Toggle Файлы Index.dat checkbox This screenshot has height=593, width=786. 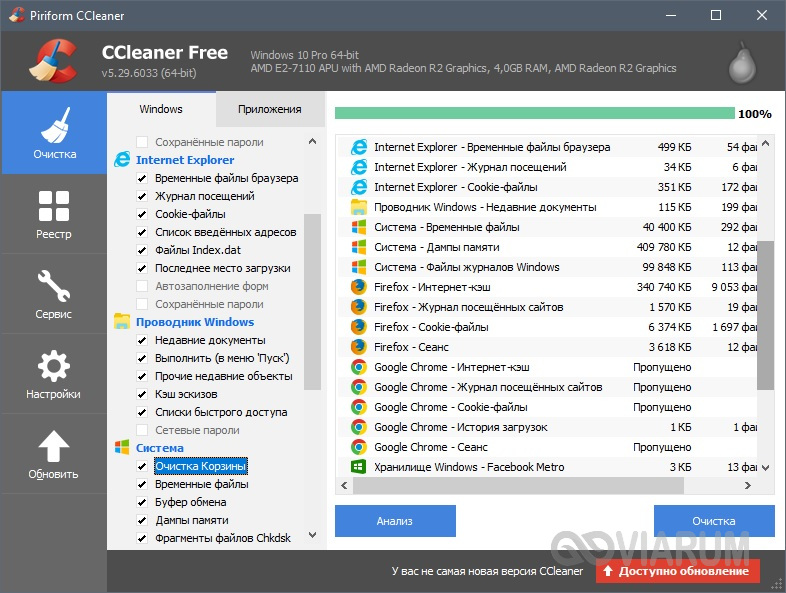142,250
